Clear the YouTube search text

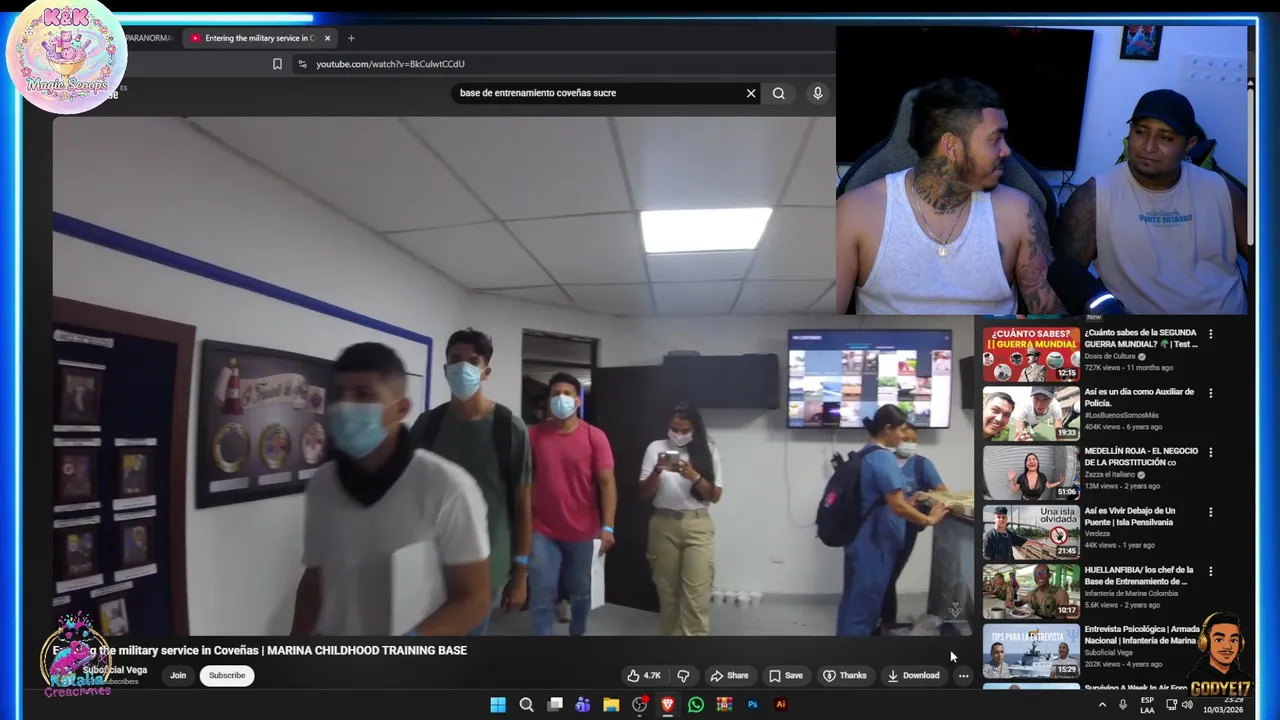751,93
